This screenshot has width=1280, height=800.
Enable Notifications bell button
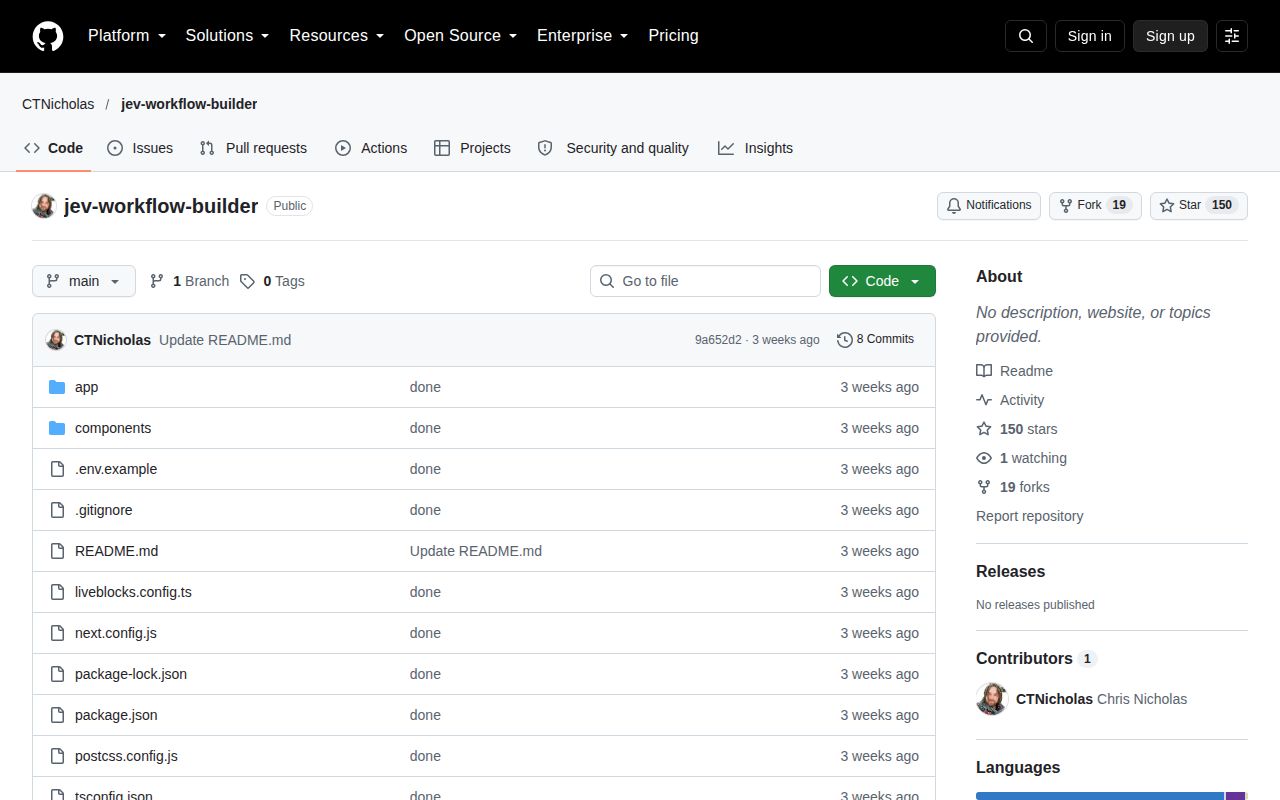tap(989, 205)
